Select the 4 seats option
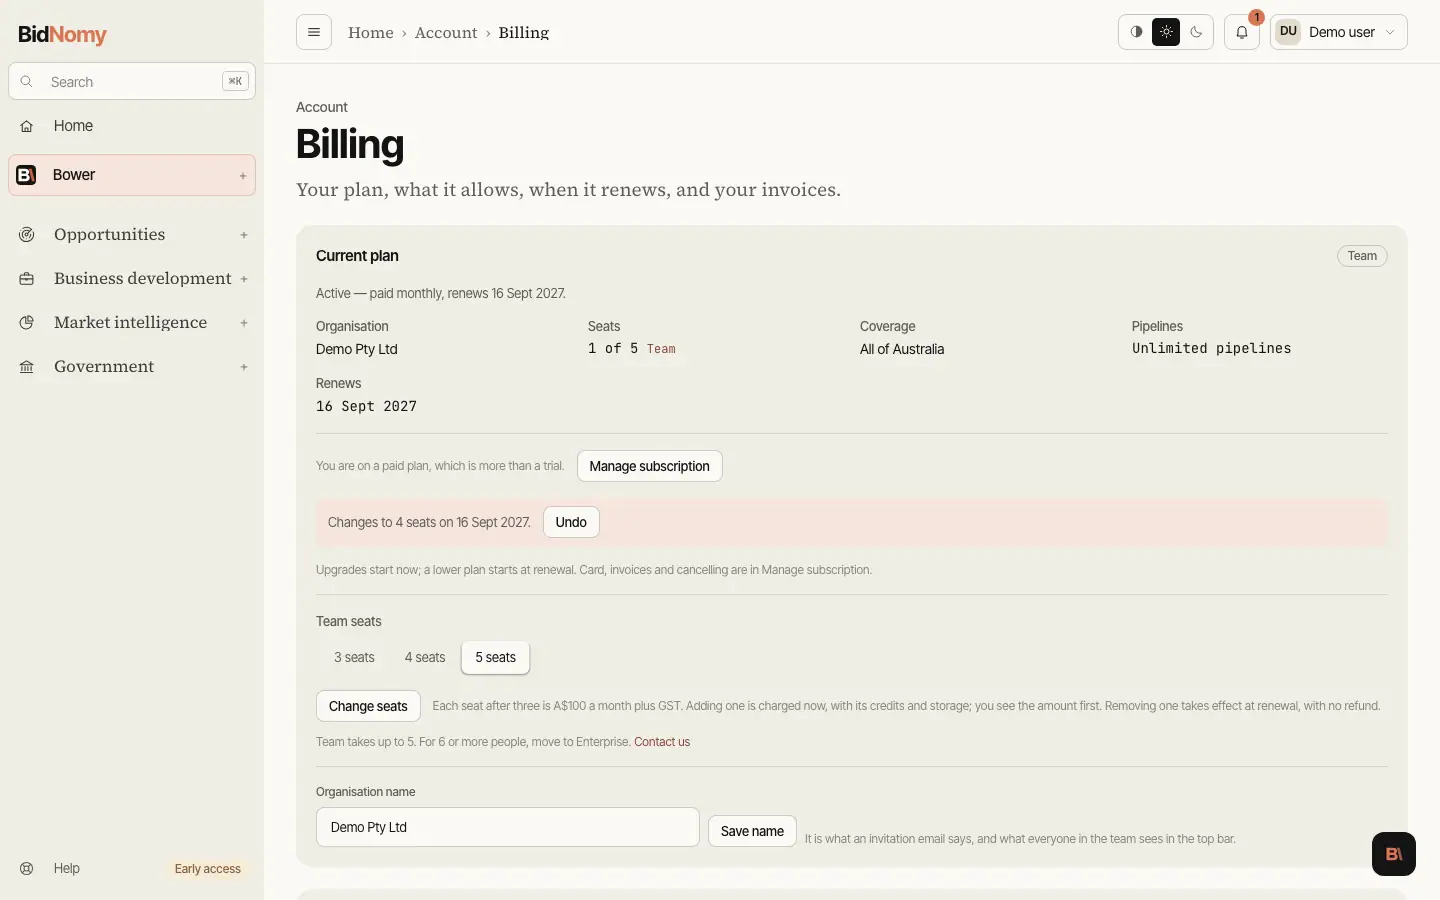 [425, 658]
